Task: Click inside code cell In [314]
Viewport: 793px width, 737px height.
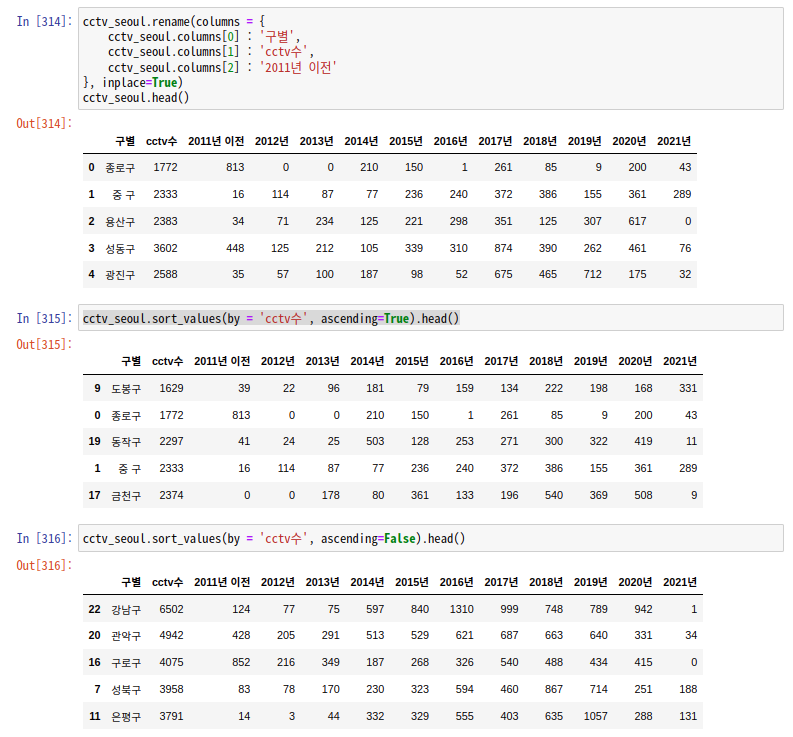Action: click(x=430, y=59)
